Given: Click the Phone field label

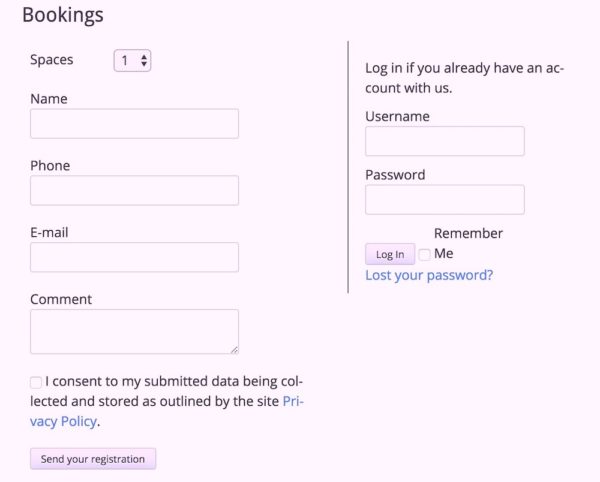Looking at the screenshot, I should coord(50,165).
